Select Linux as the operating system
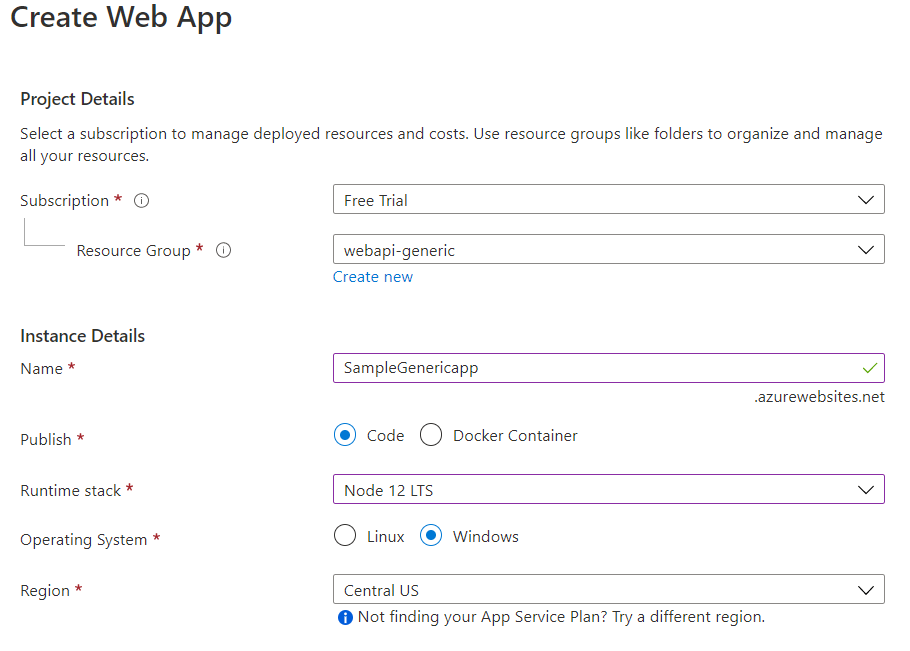 [345, 536]
